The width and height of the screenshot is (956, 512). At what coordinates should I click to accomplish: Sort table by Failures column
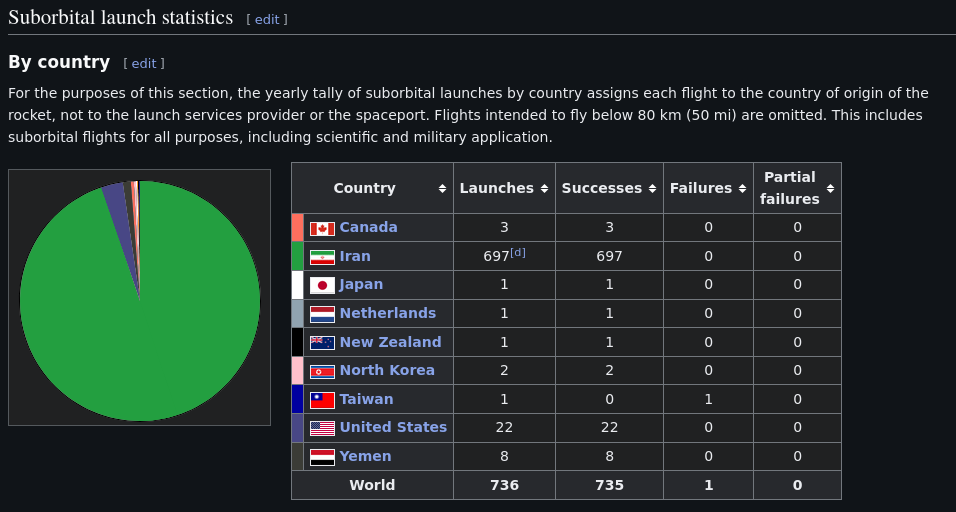pos(742,189)
